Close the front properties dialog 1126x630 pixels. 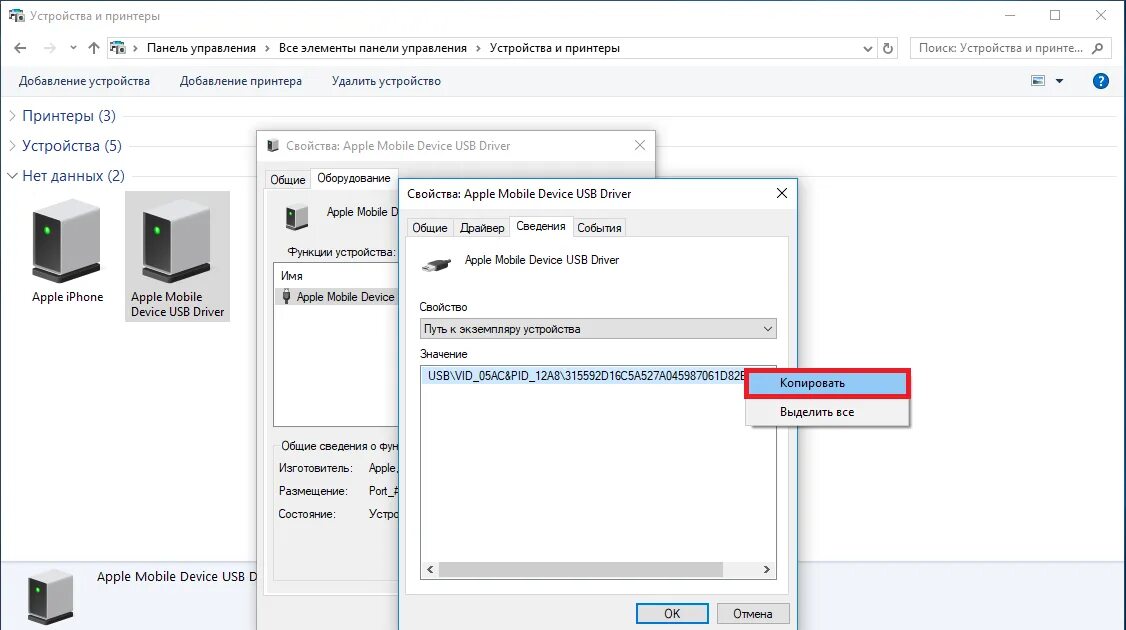tap(782, 193)
